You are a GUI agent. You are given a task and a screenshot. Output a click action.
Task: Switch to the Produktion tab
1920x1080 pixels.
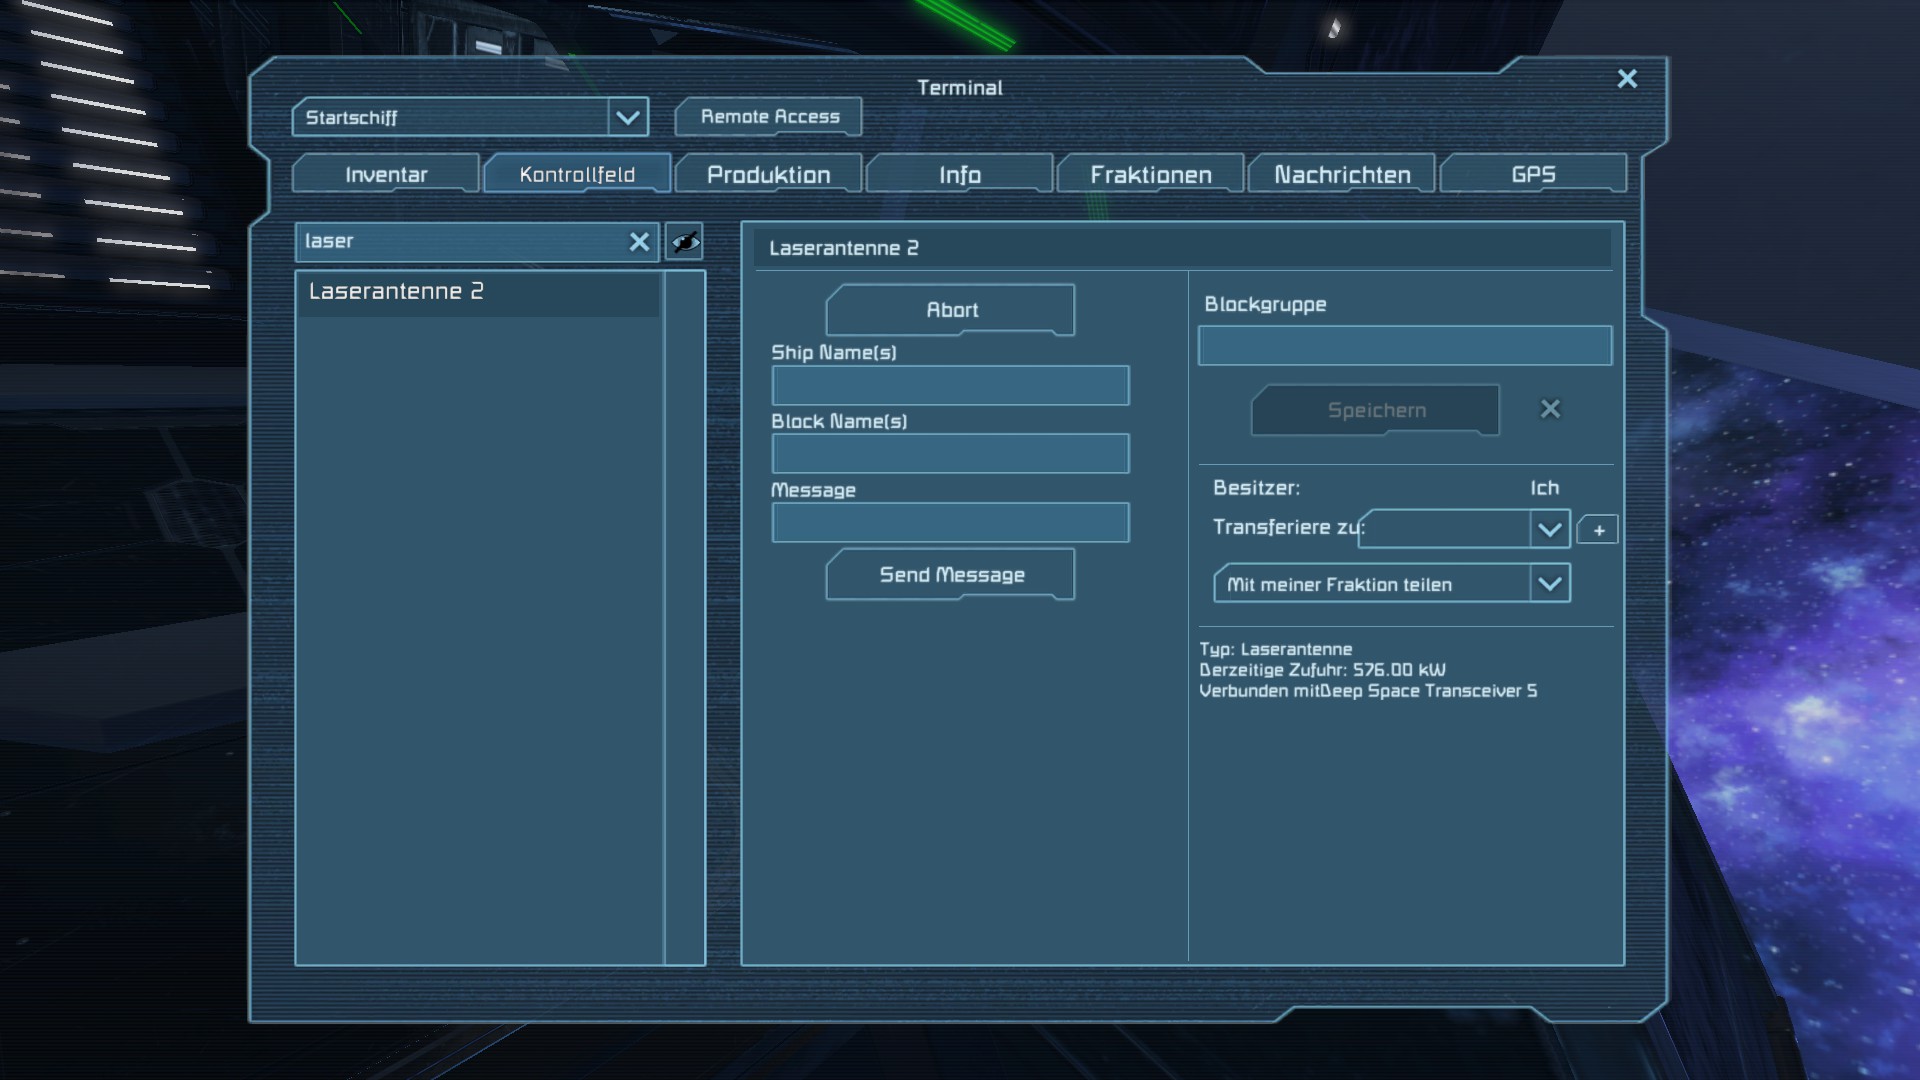pyautogui.click(x=768, y=175)
